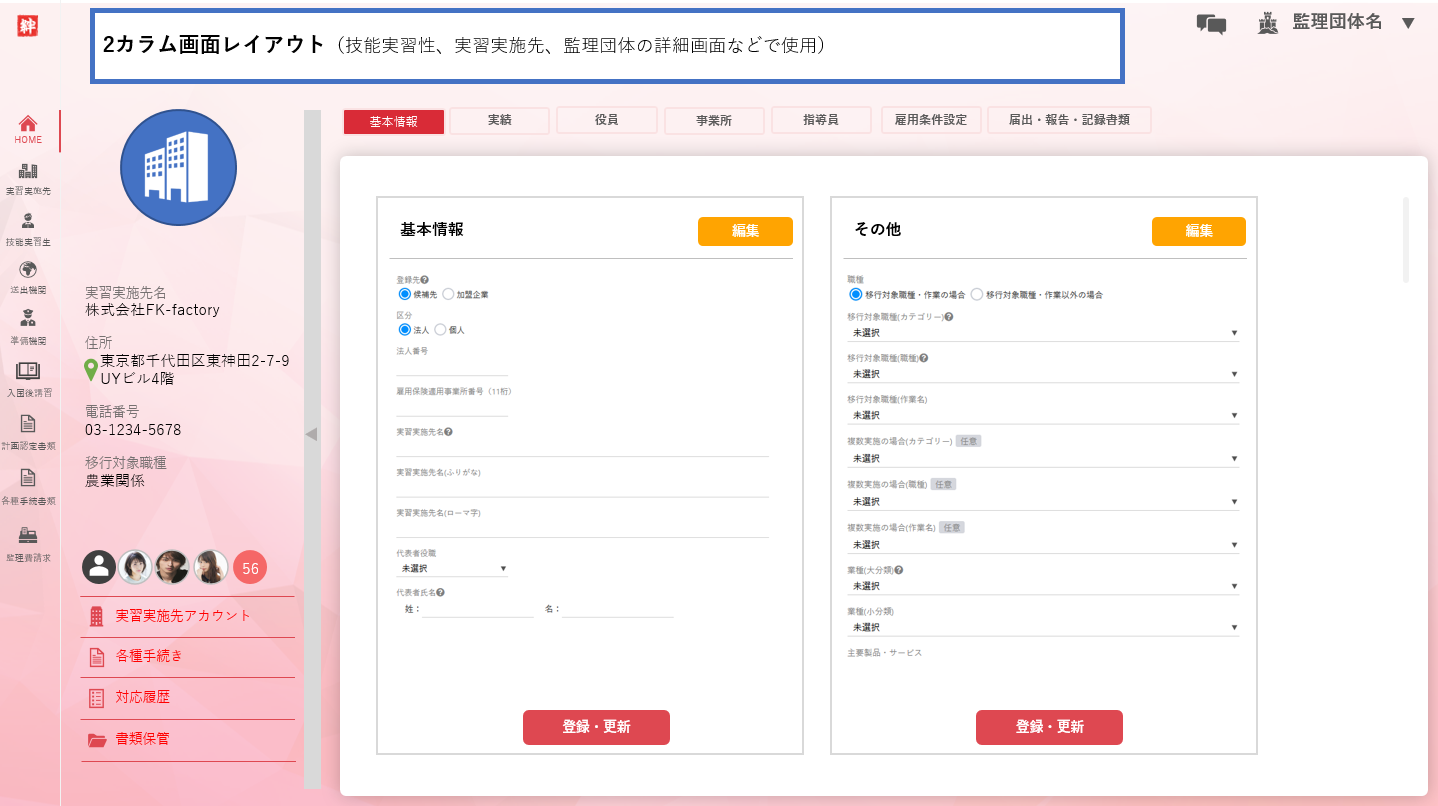The width and height of the screenshot is (1438, 806).
Task: Click 登録・更新 button in the その他 panel
Action: click(1049, 727)
